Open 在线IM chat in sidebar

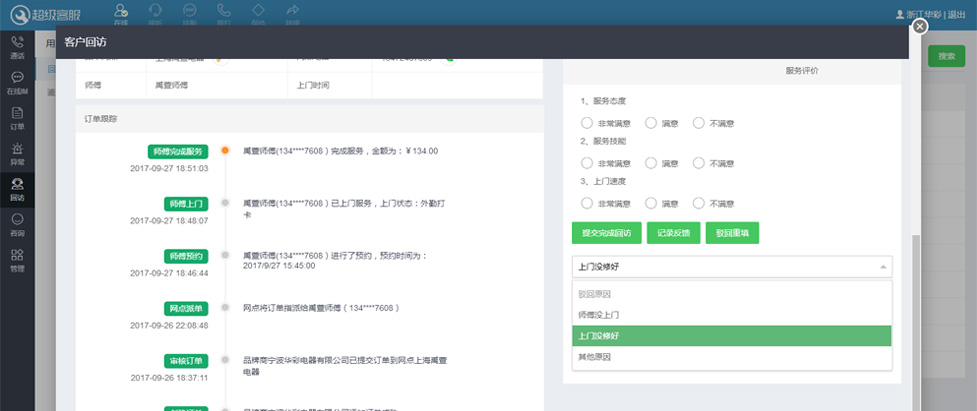click(x=17, y=83)
